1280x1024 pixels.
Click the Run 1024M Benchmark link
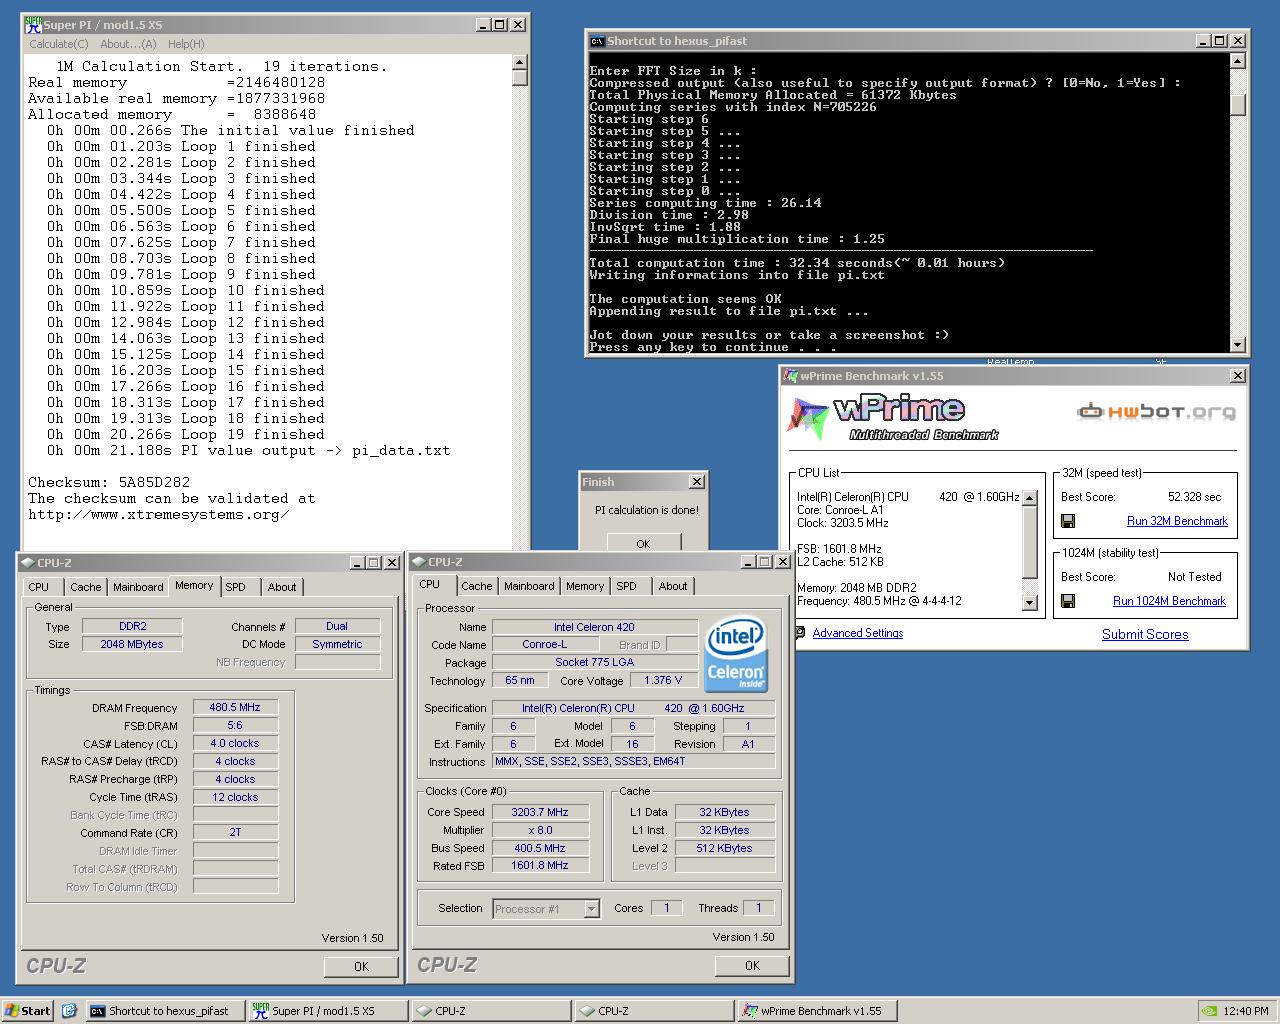(1169, 601)
